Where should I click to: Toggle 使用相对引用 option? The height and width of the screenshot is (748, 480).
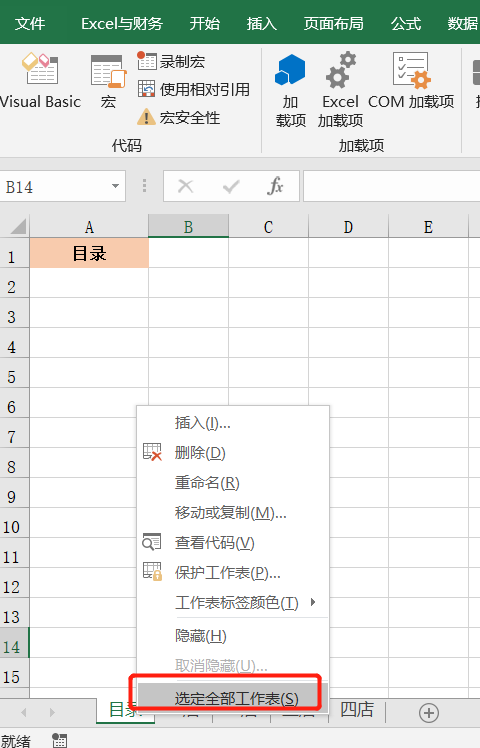pyautogui.click(x=194, y=89)
